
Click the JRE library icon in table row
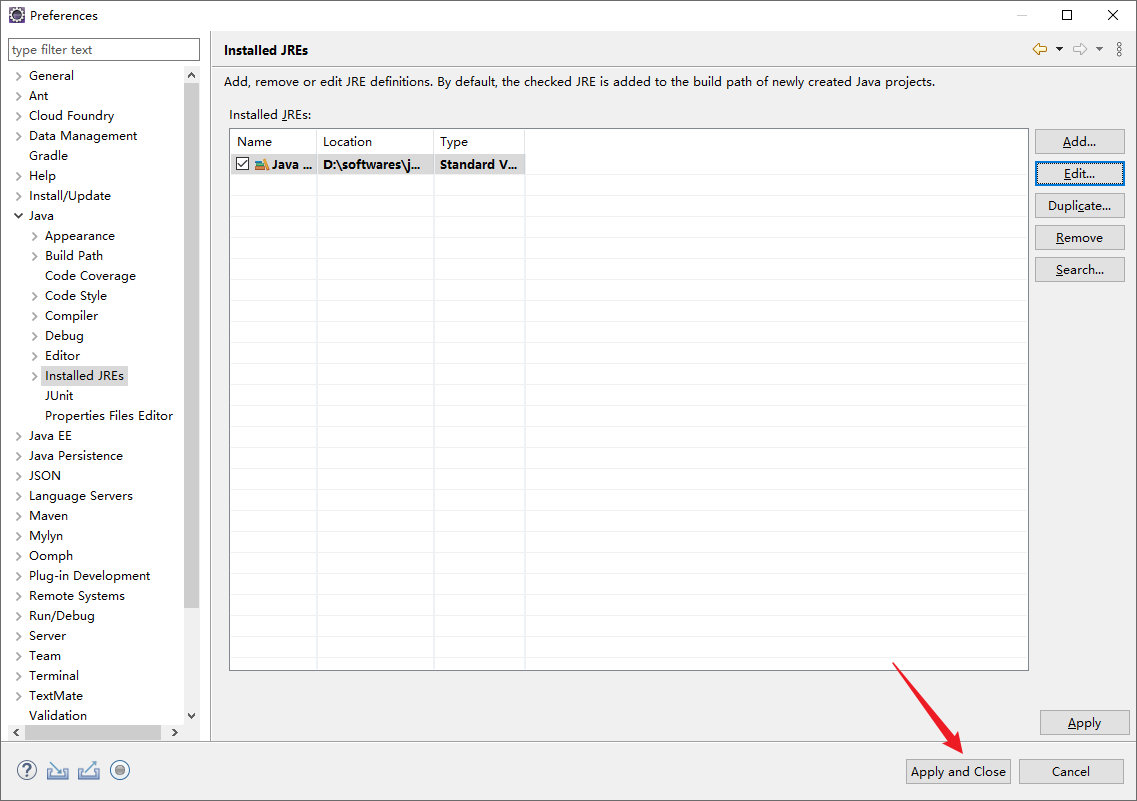click(x=261, y=164)
